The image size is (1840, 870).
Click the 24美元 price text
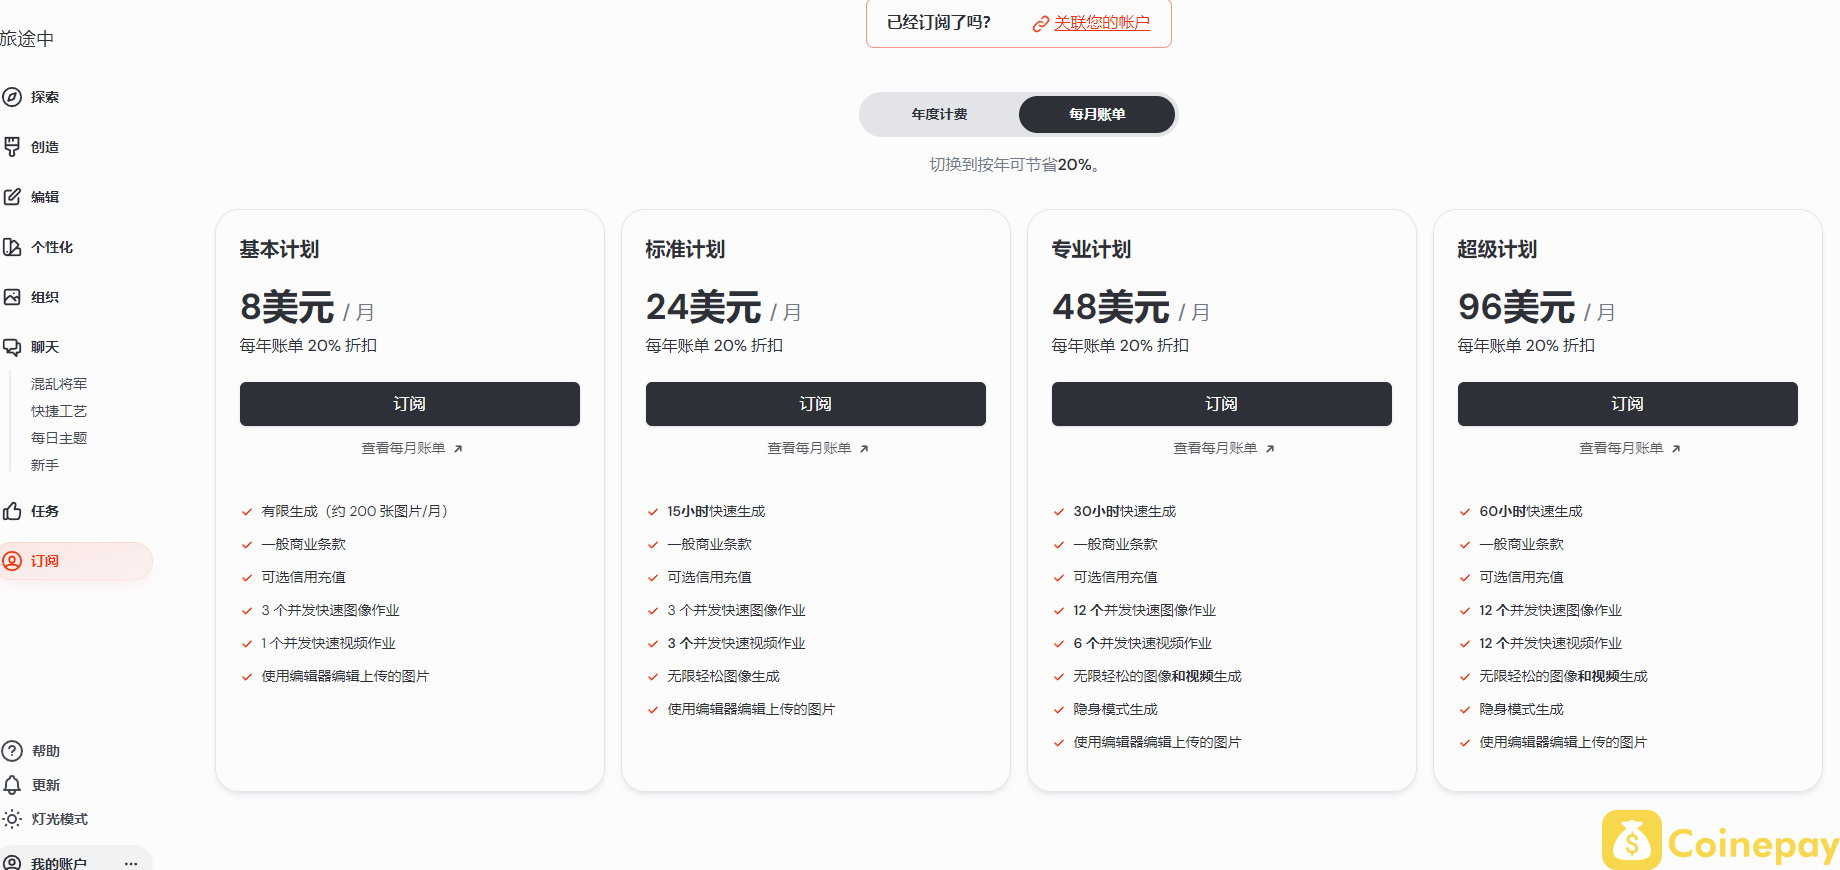(703, 307)
